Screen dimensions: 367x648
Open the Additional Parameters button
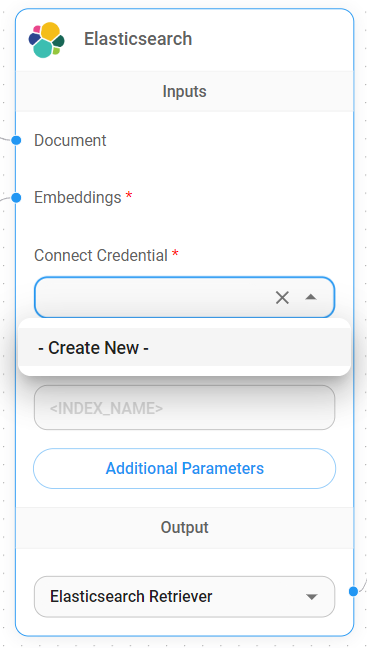[x=184, y=469]
